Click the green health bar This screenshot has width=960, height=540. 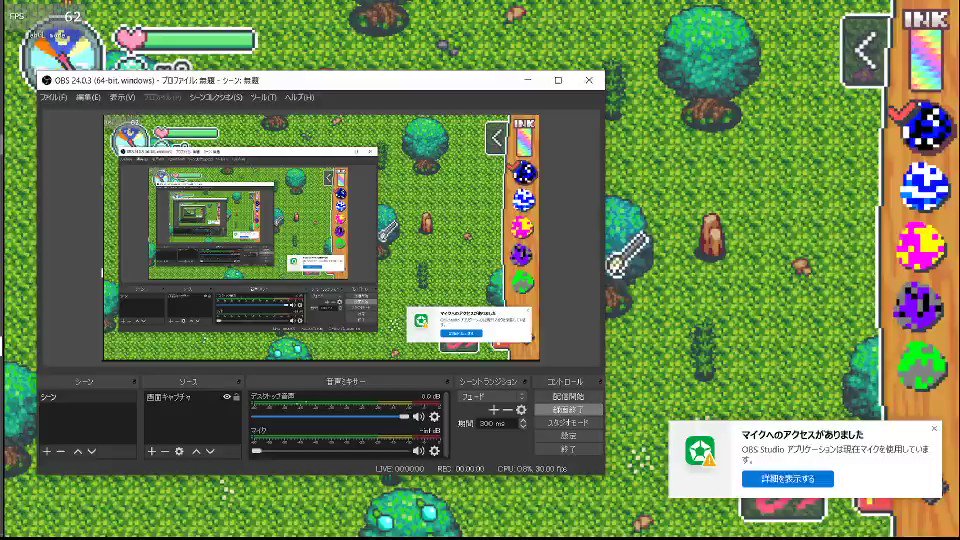(199, 40)
